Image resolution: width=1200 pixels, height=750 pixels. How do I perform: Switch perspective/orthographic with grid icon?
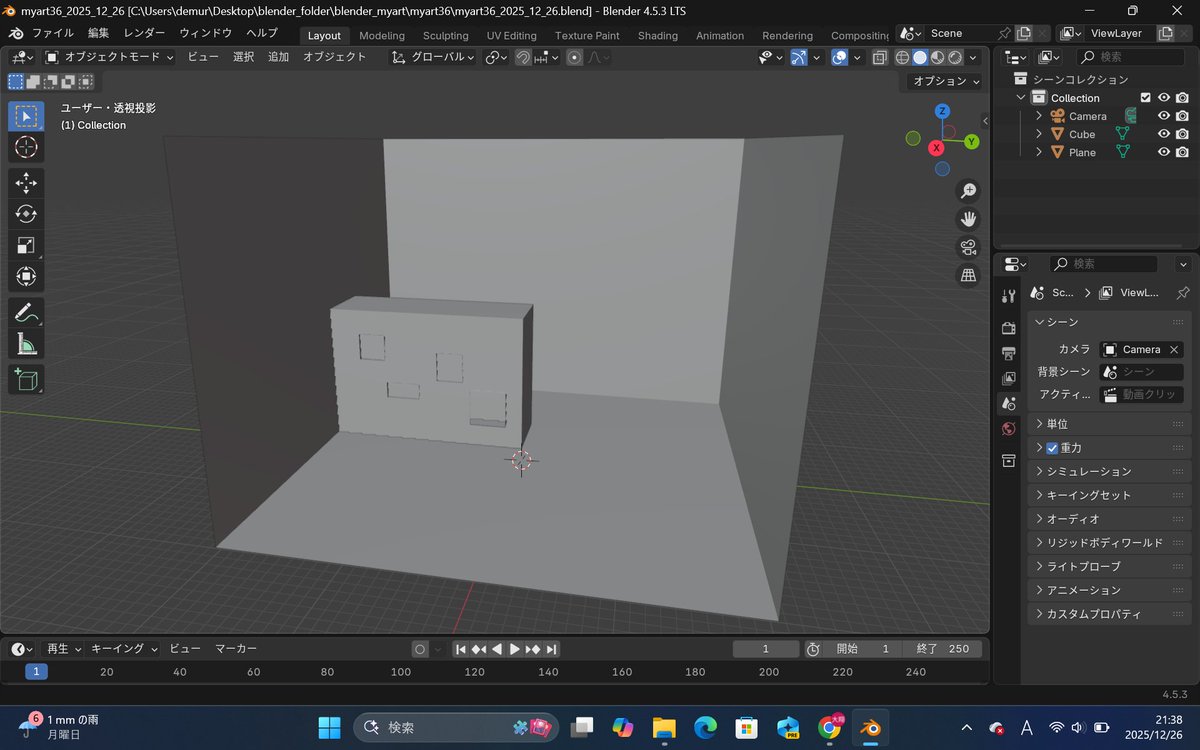click(968, 275)
